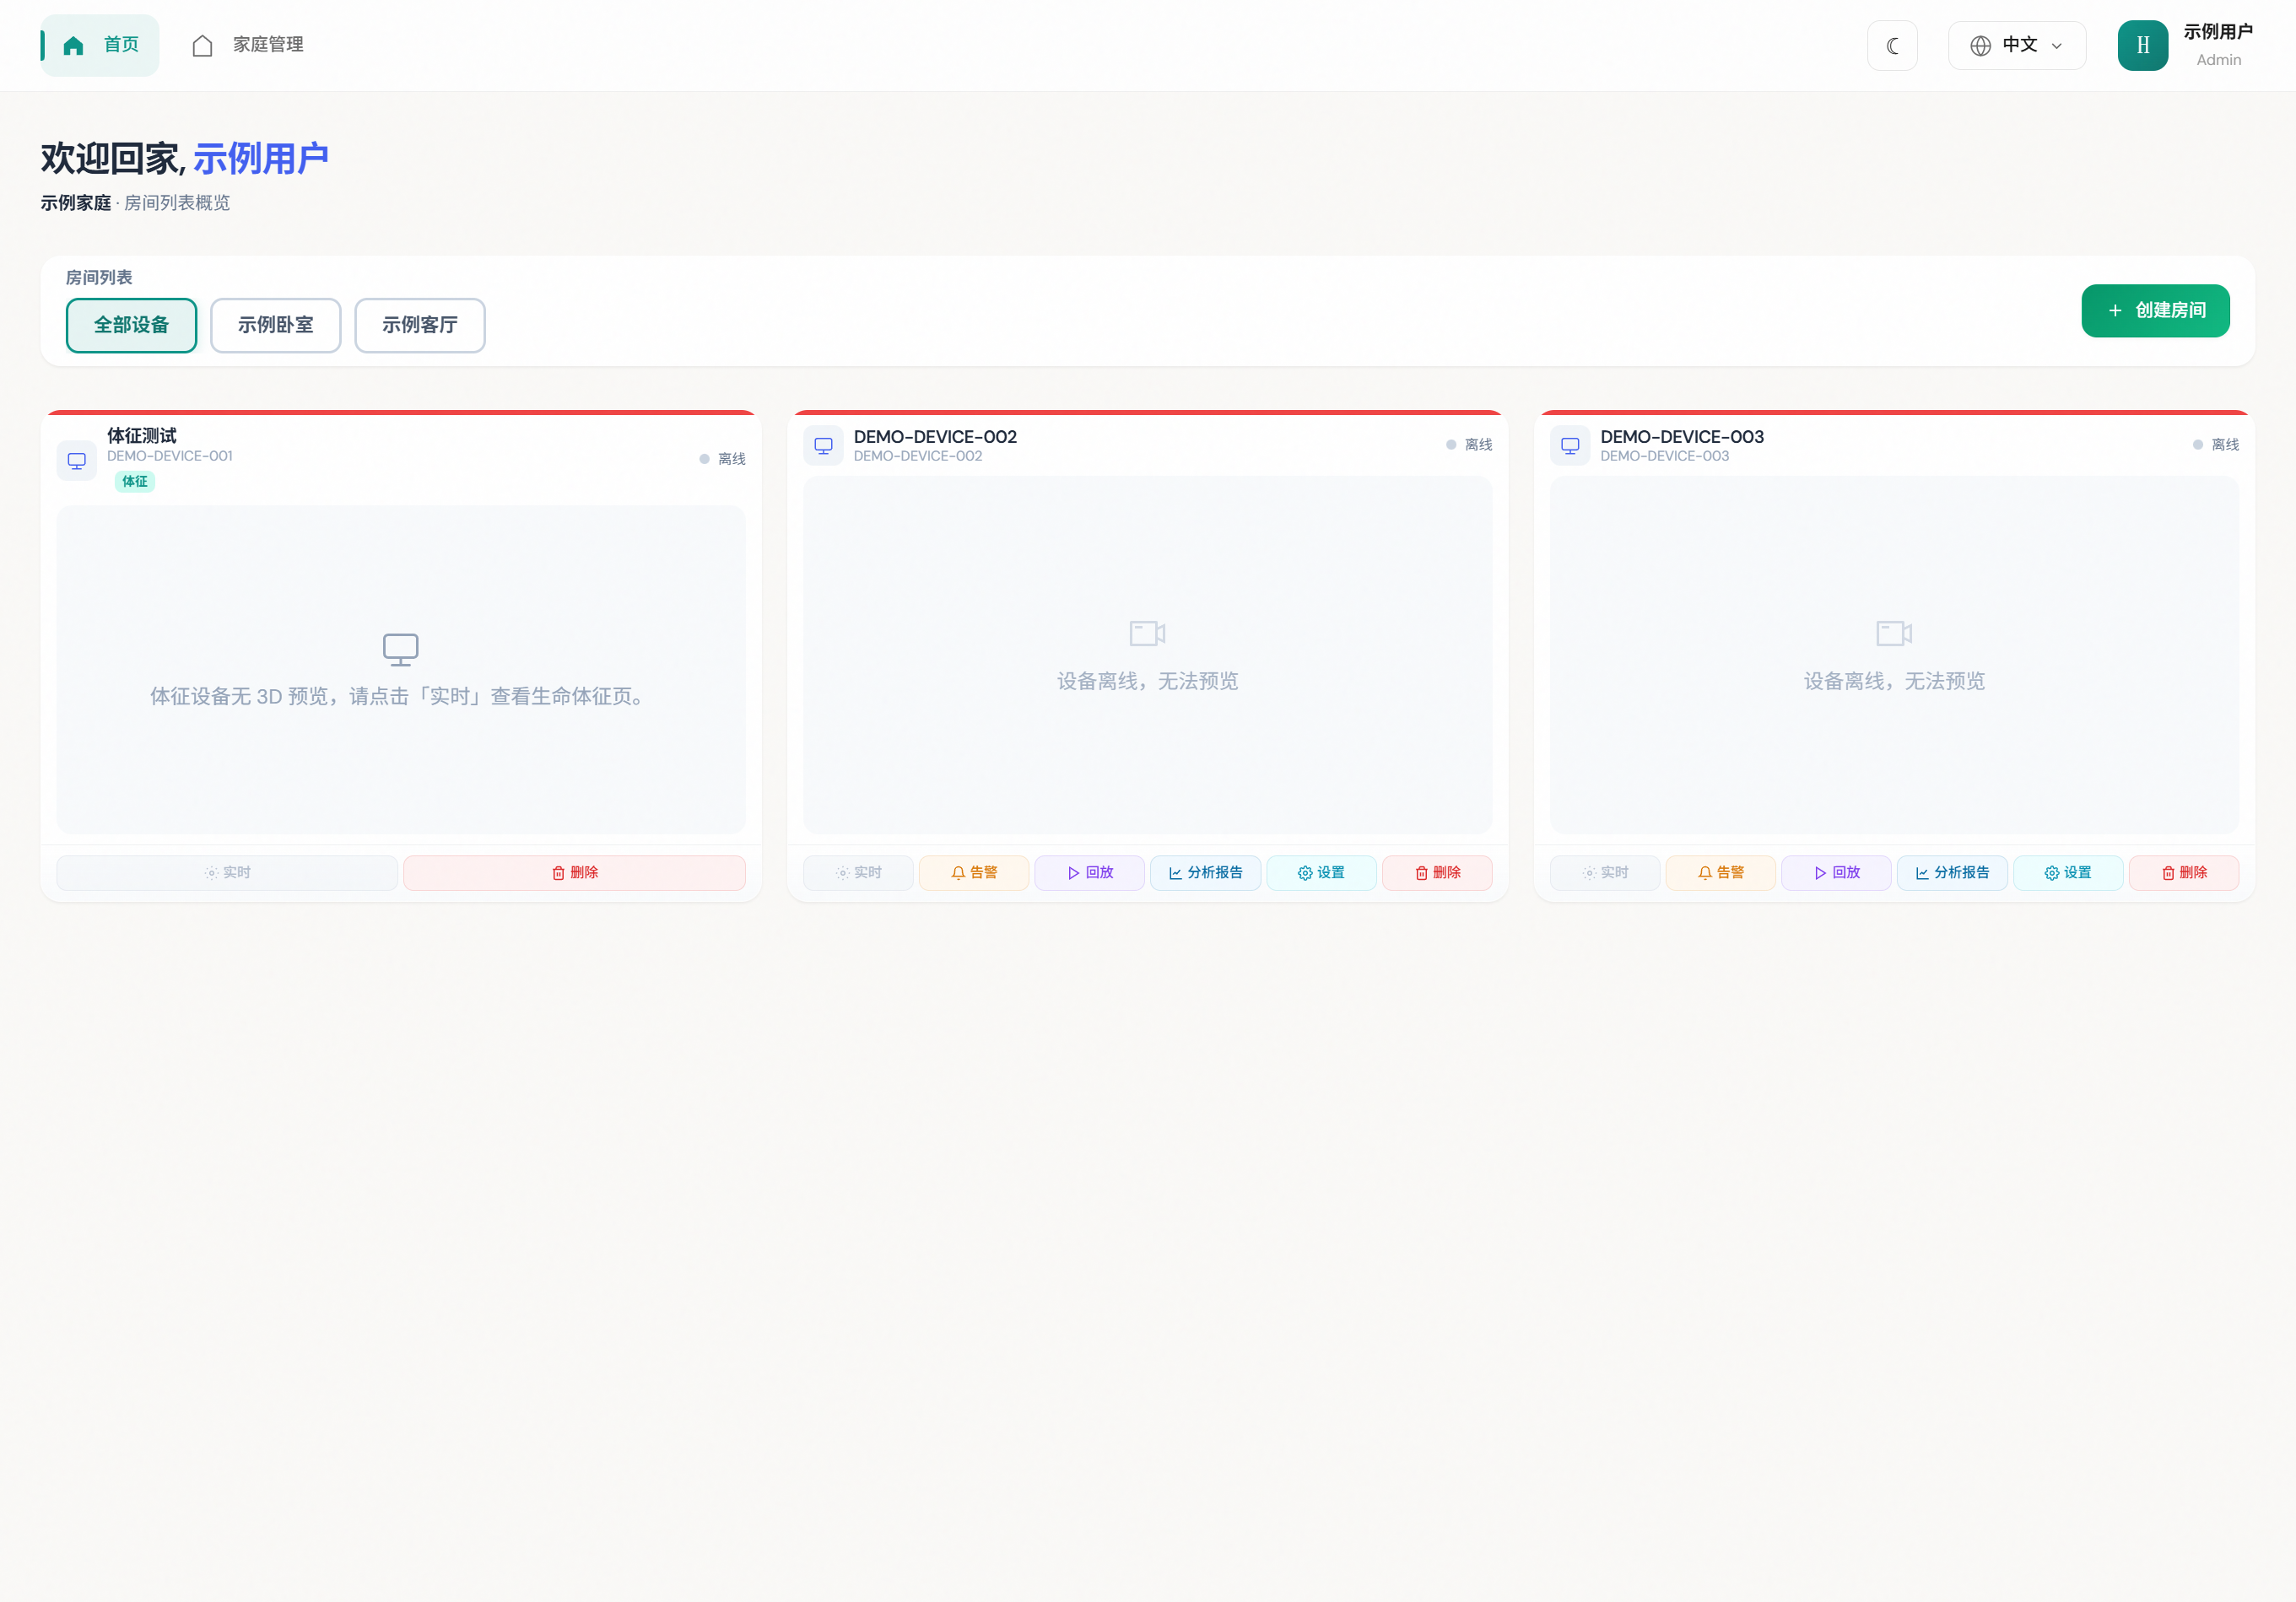Open the 家庭管理 navigation tab
The height and width of the screenshot is (1602, 2296).
pyautogui.click(x=247, y=46)
